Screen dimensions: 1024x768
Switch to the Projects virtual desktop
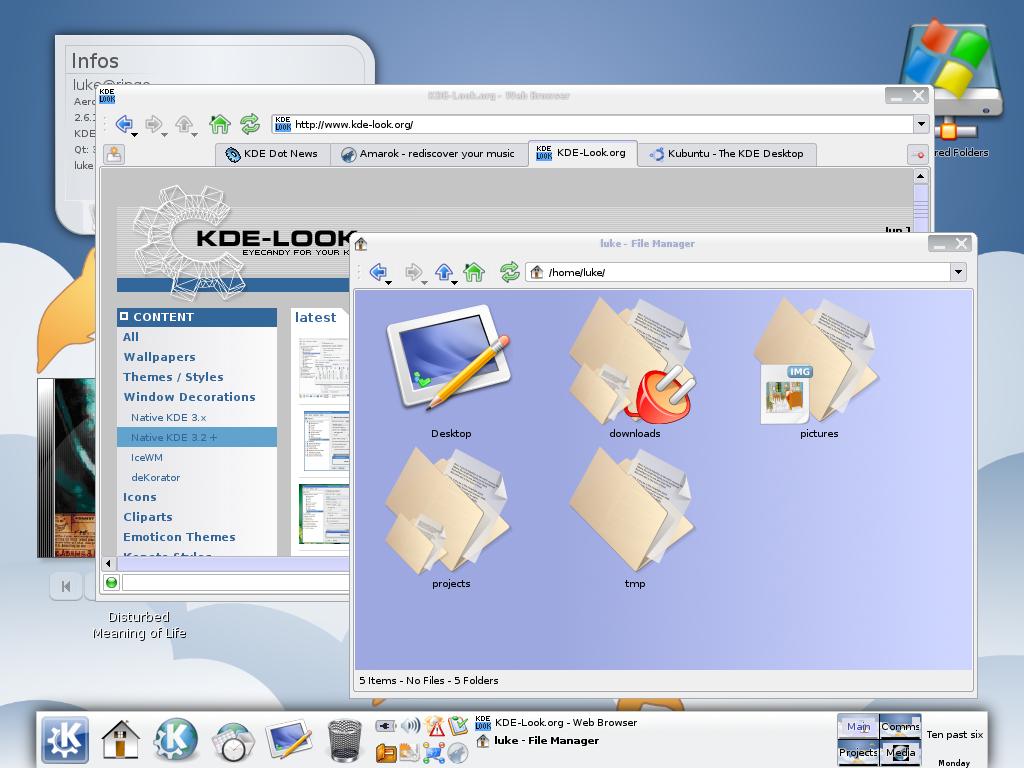coord(858,752)
